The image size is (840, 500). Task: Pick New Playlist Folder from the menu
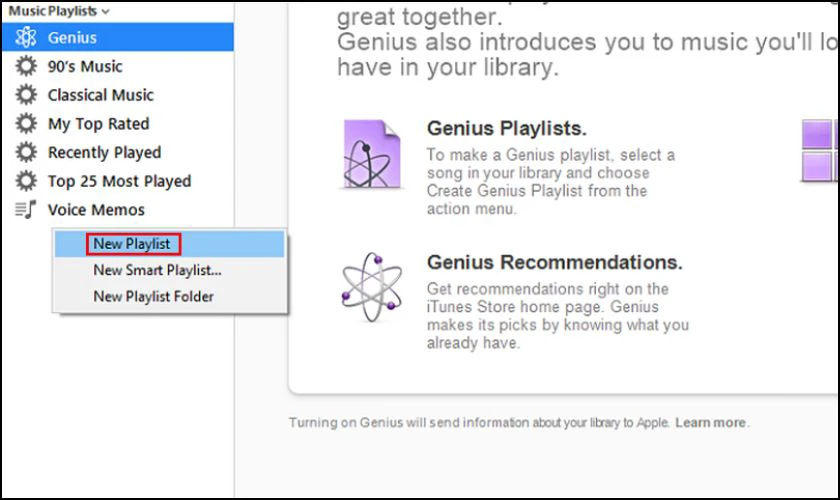pos(153,296)
